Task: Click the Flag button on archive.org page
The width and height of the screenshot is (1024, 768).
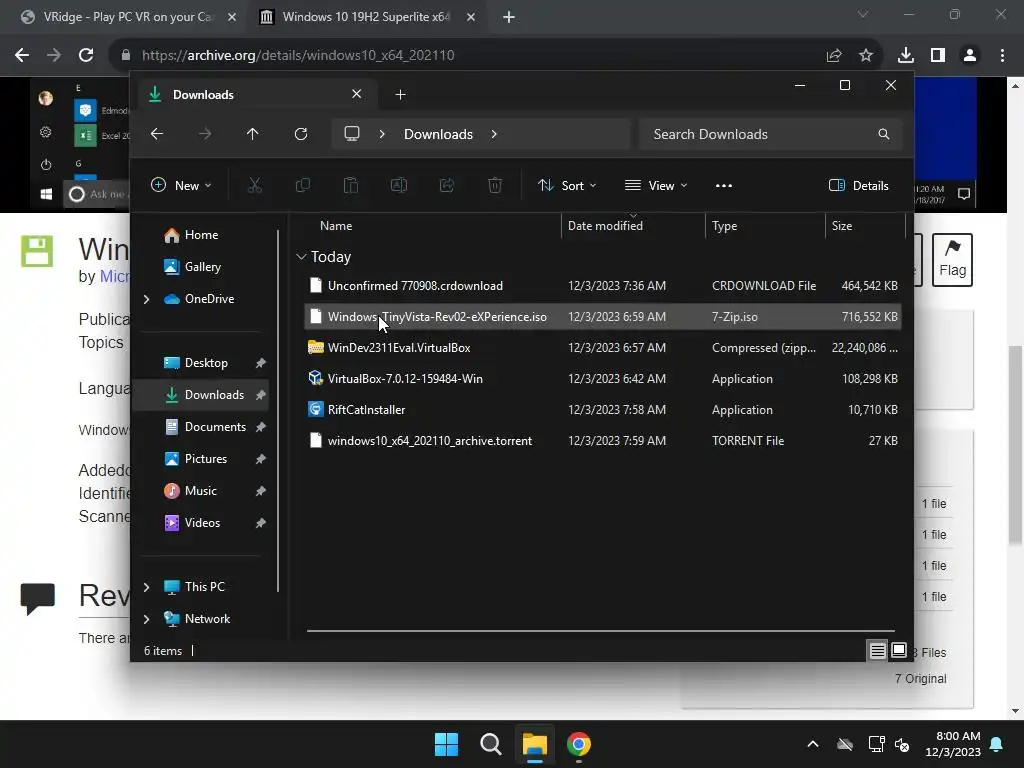Action: click(952, 260)
